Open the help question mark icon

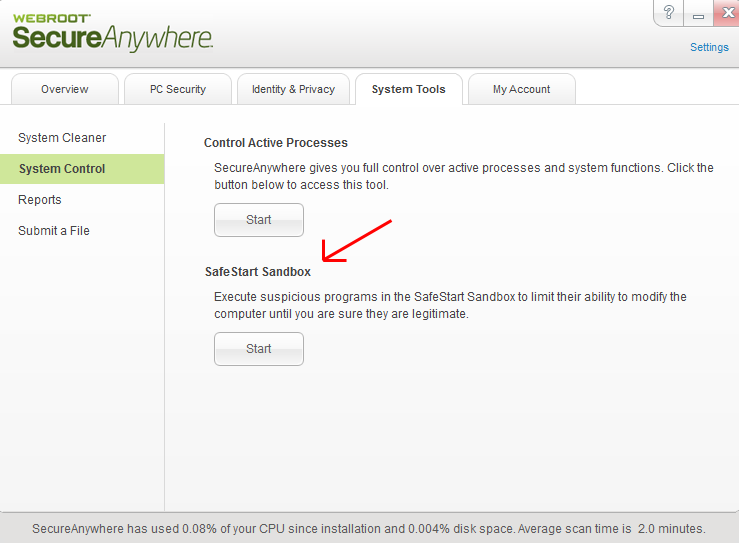tap(668, 13)
